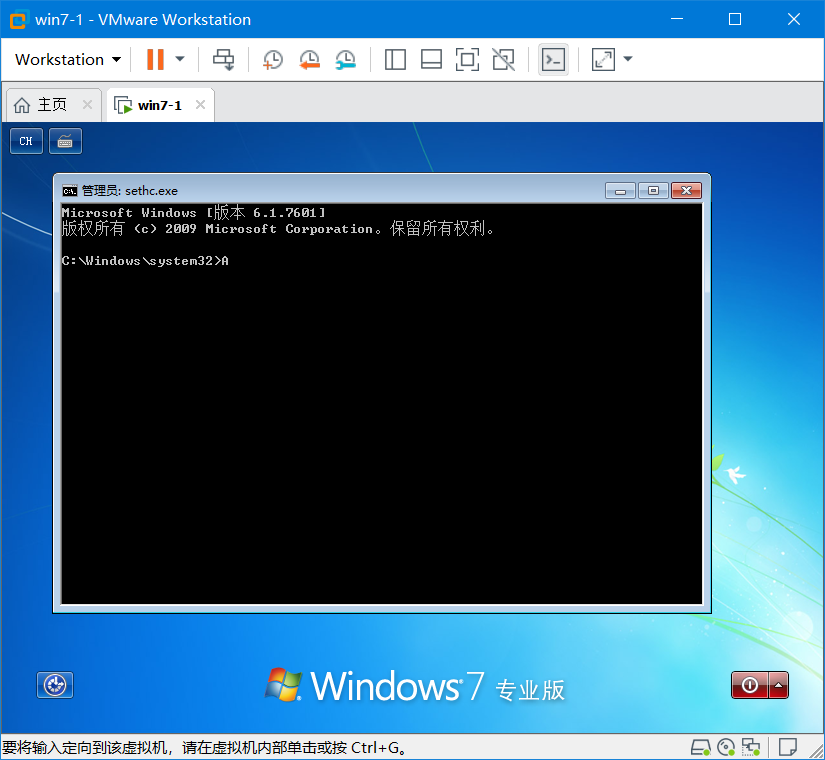
Task: Click the C:\Windows\system32> prompt line
Action: tap(145, 261)
